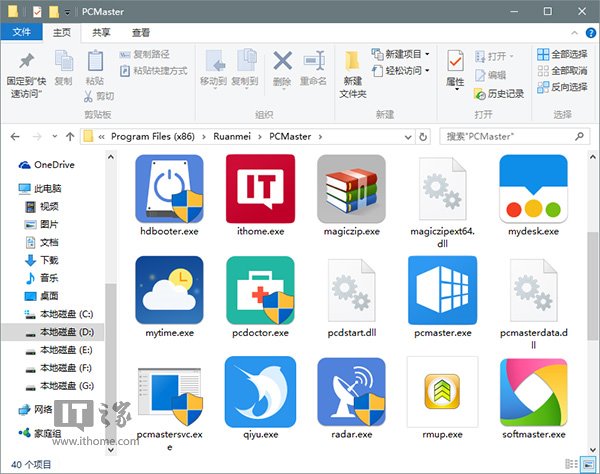Open Music (音乐) in sidebar

(42, 278)
